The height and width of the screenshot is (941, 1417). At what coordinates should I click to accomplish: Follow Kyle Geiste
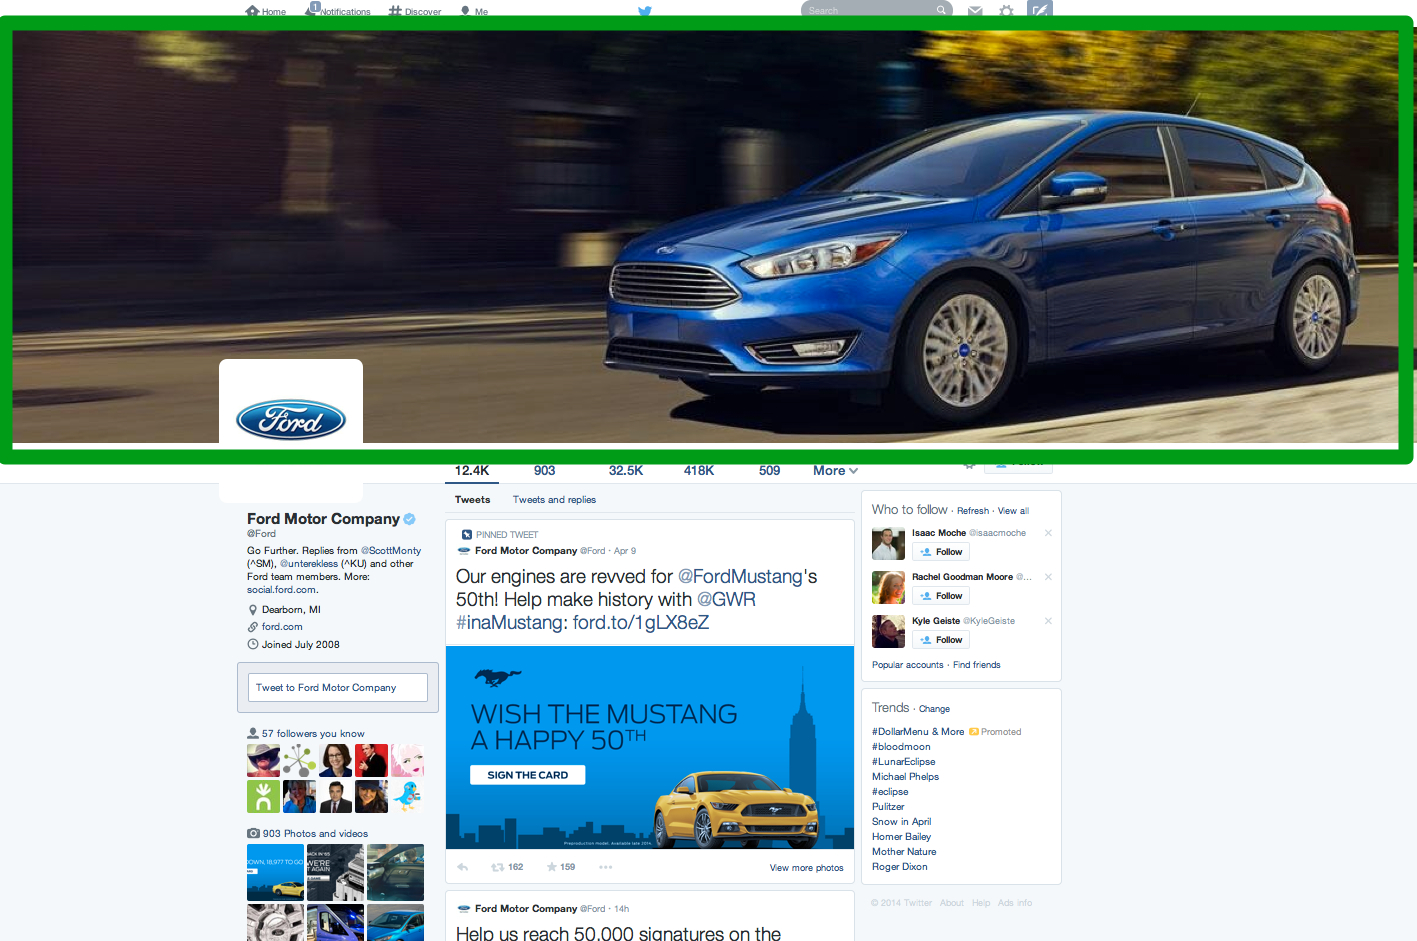[x=941, y=640]
